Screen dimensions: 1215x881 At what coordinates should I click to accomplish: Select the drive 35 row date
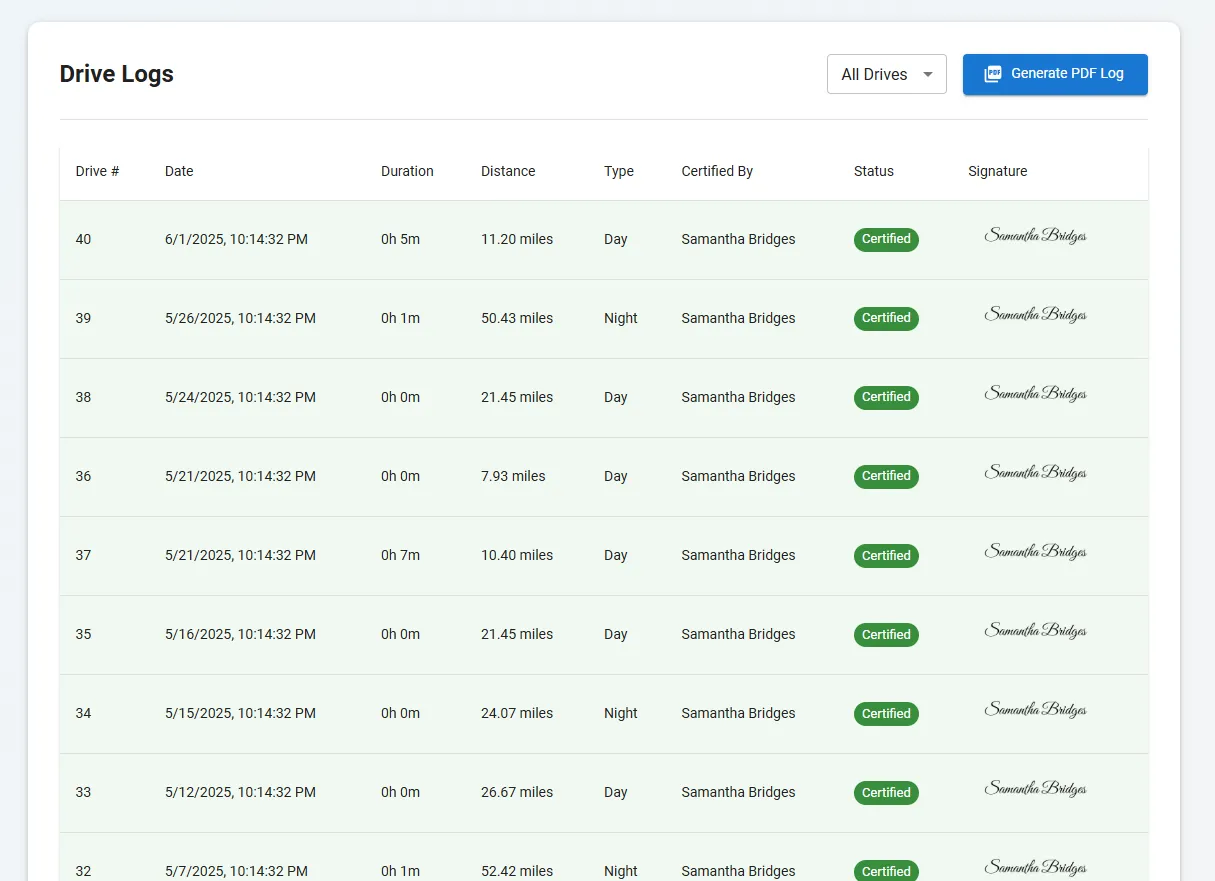click(240, 634)
